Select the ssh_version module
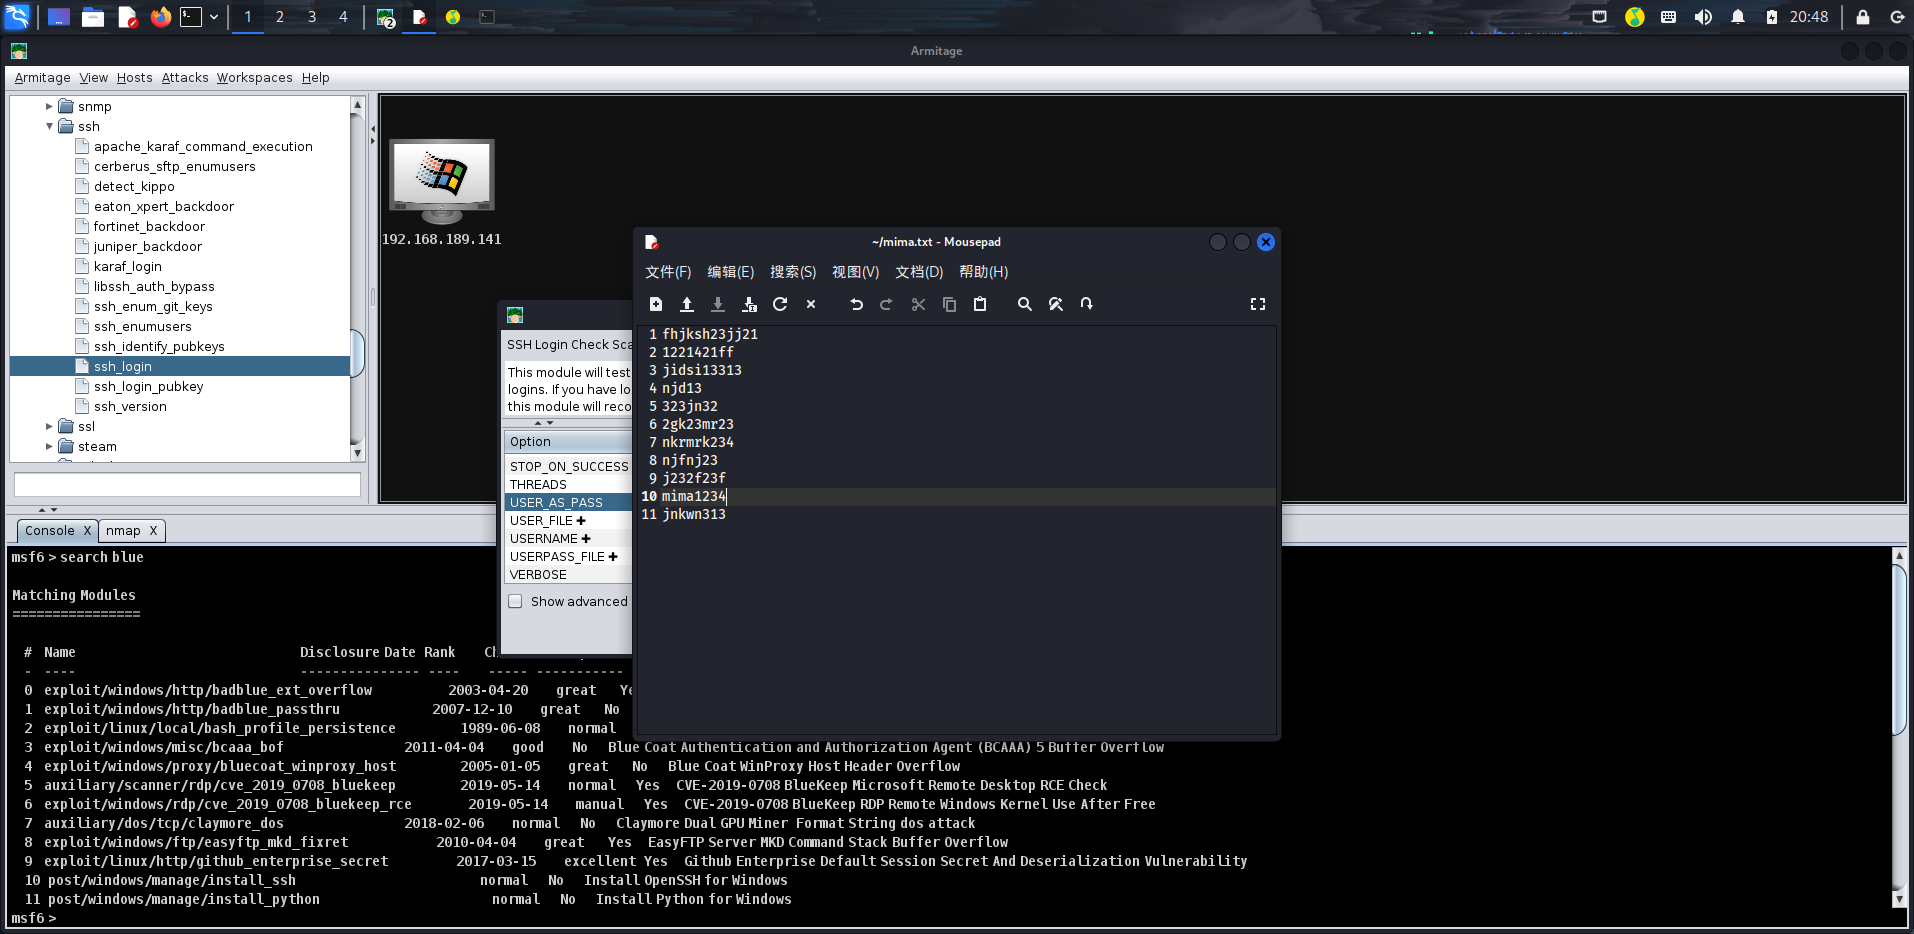Screen dimensions: 1914x934 tap(130, 407)
